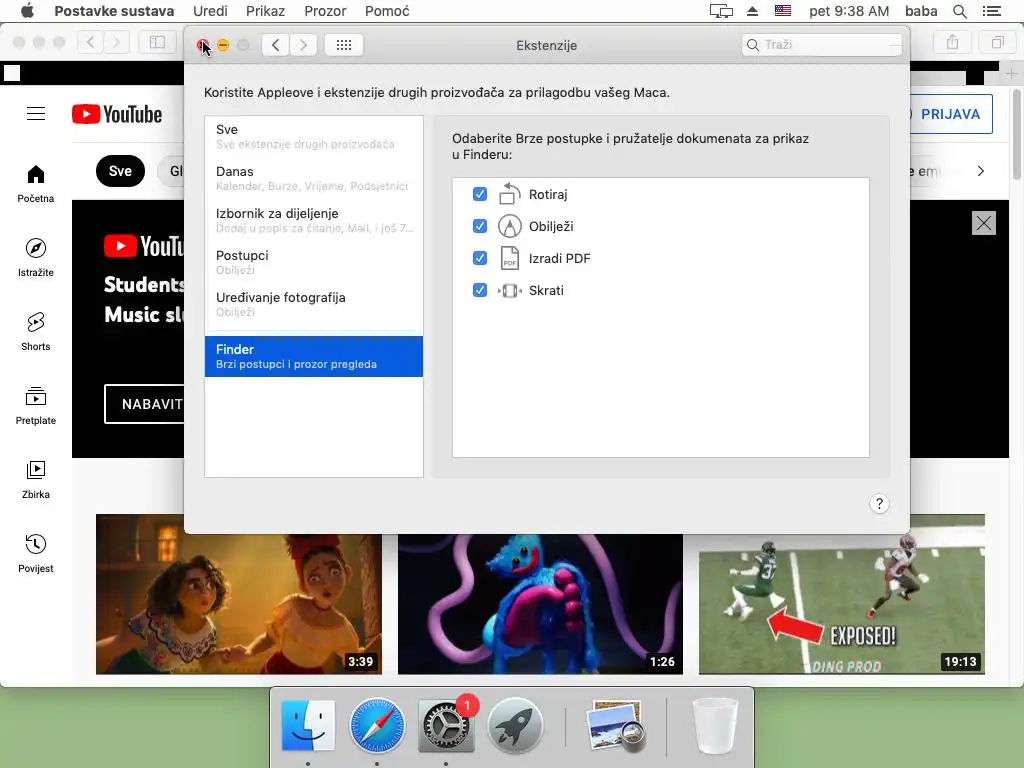
Task: Click the eject icon in menu bar
Action: click(752, 11)
